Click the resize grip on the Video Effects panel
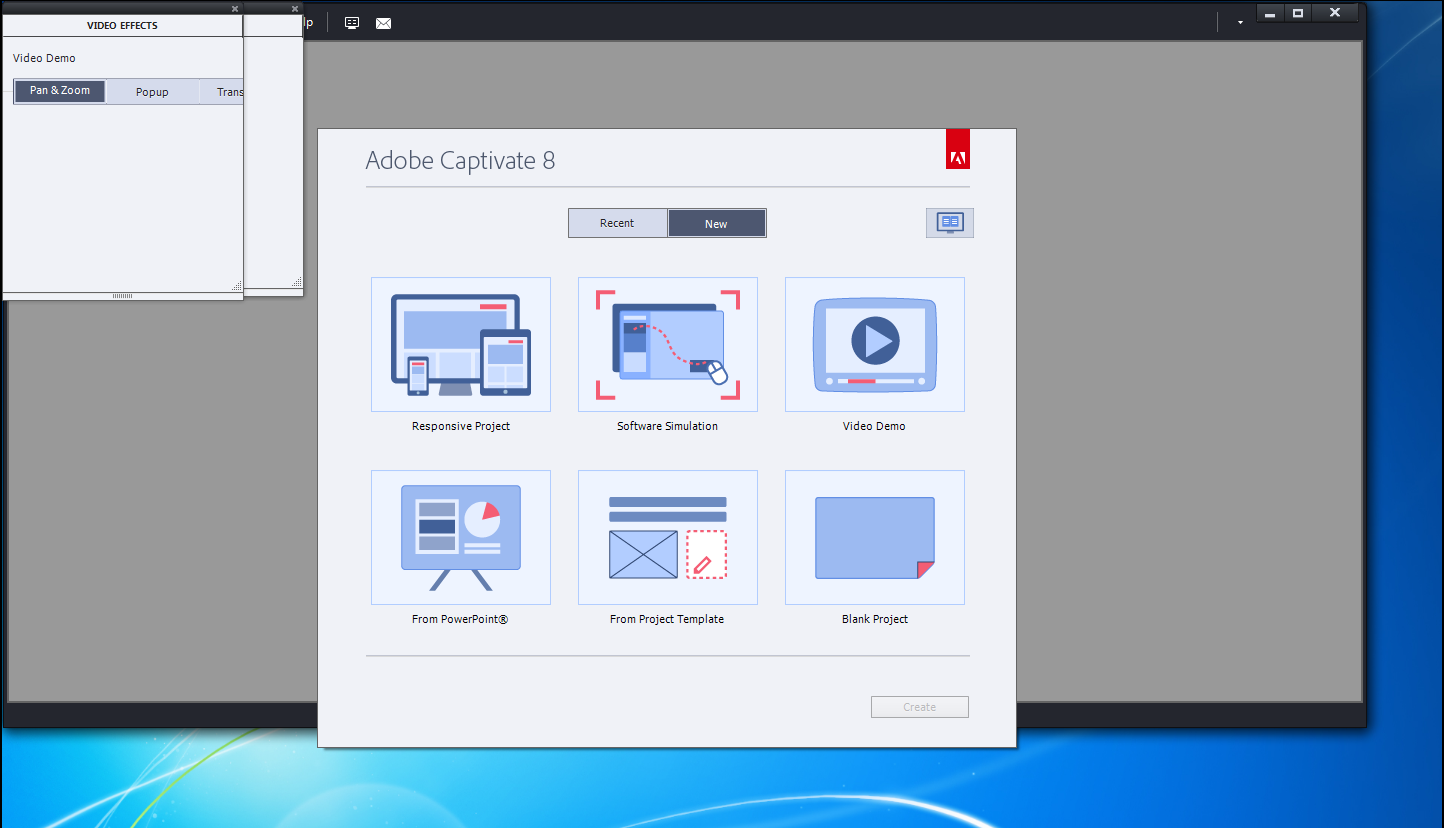 point(236,286)
